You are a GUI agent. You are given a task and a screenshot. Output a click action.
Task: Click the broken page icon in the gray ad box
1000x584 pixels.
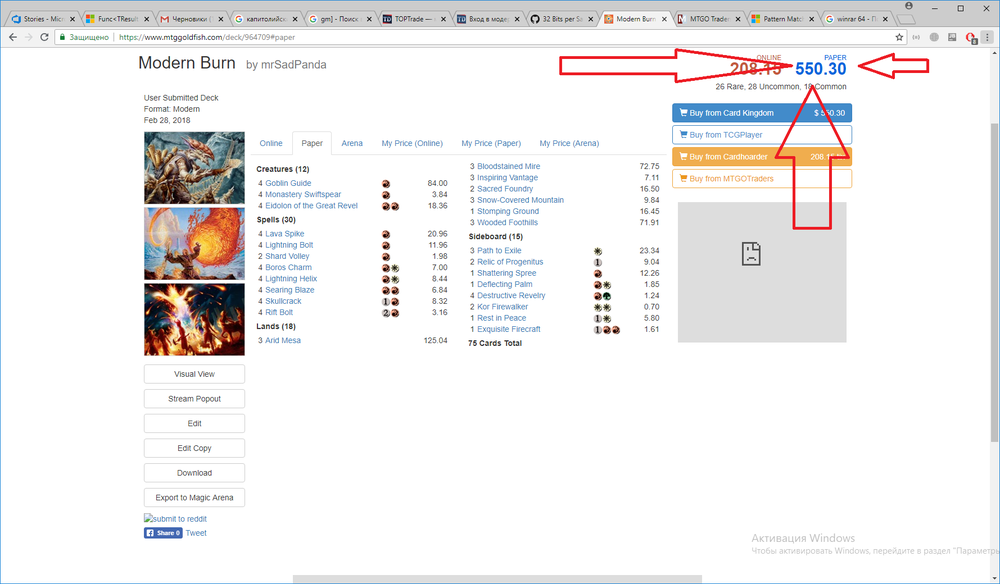point(748,253)
